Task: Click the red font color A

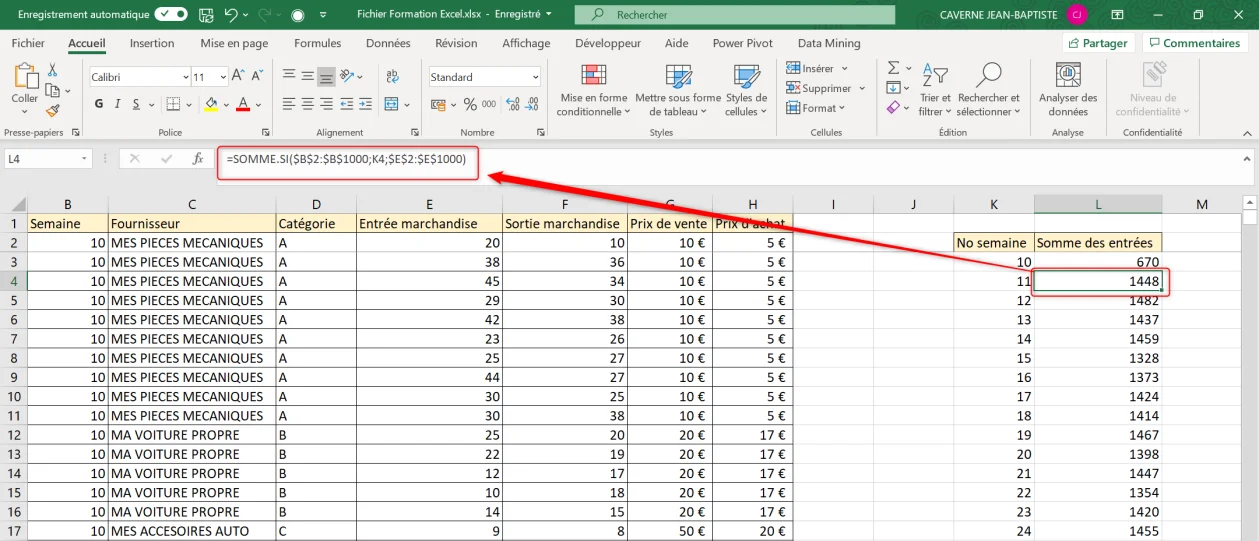Action: (x=242, y=104)
